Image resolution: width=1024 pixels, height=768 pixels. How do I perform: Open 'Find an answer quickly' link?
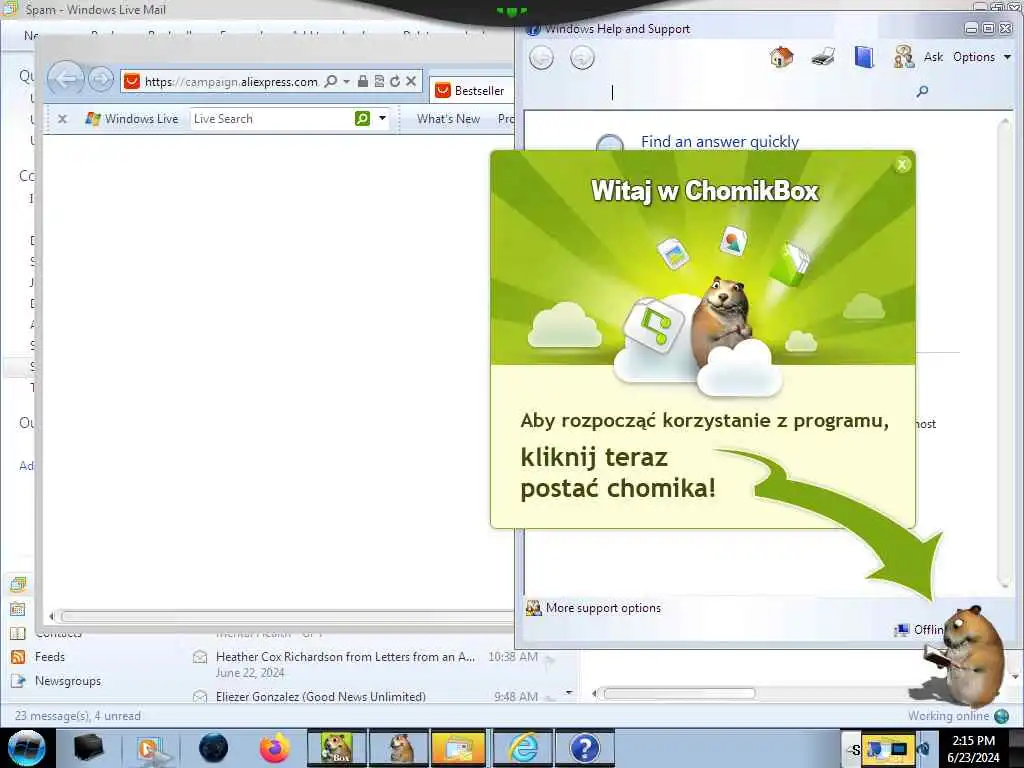pyautogui.click(x=720, y=142)
